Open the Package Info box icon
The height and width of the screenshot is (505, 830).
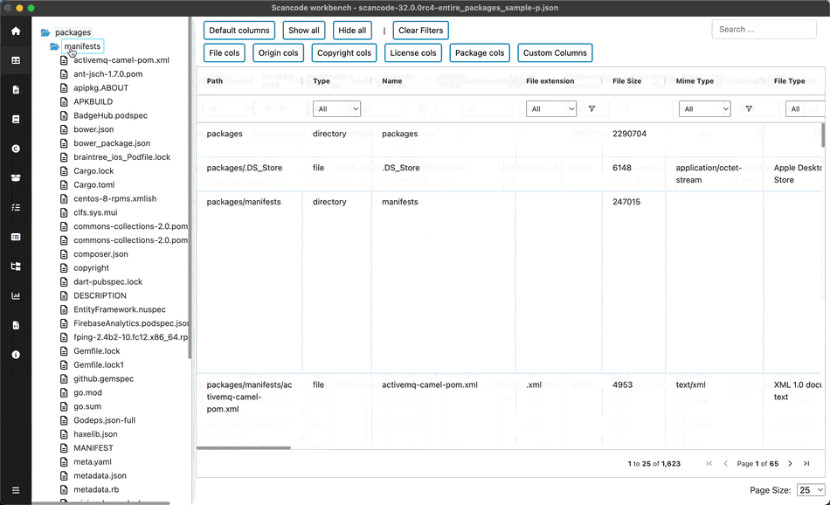tap(16, 178)
